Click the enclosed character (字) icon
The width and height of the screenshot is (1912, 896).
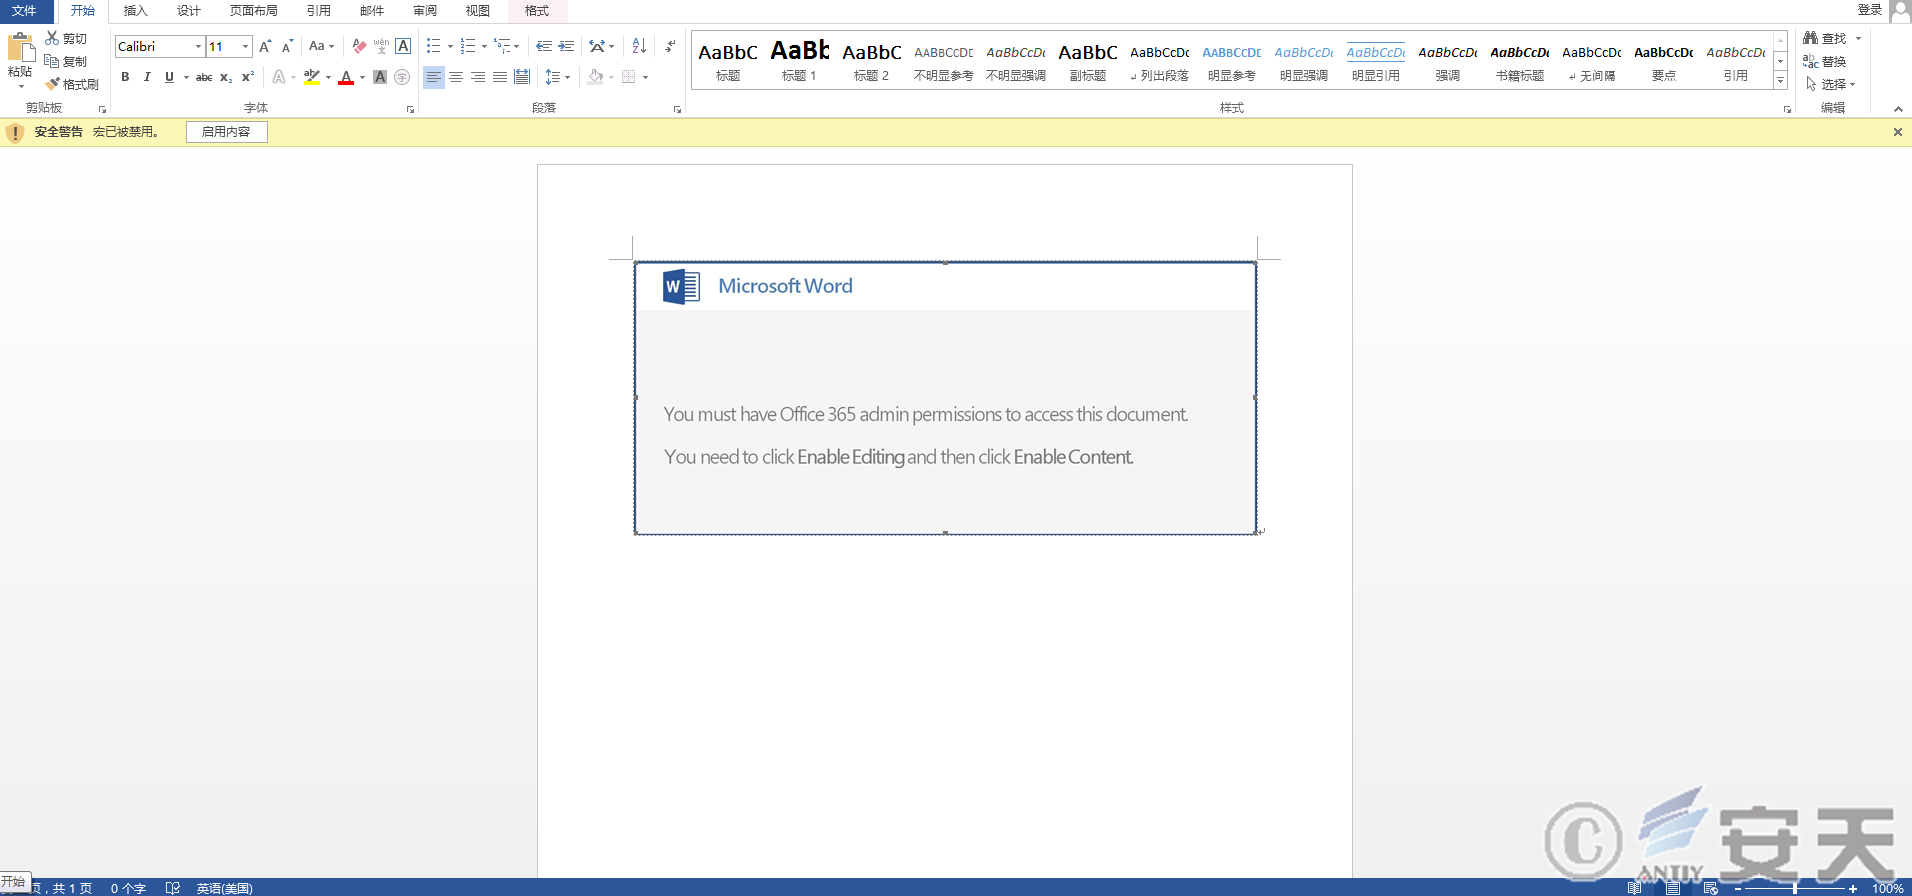402,77
